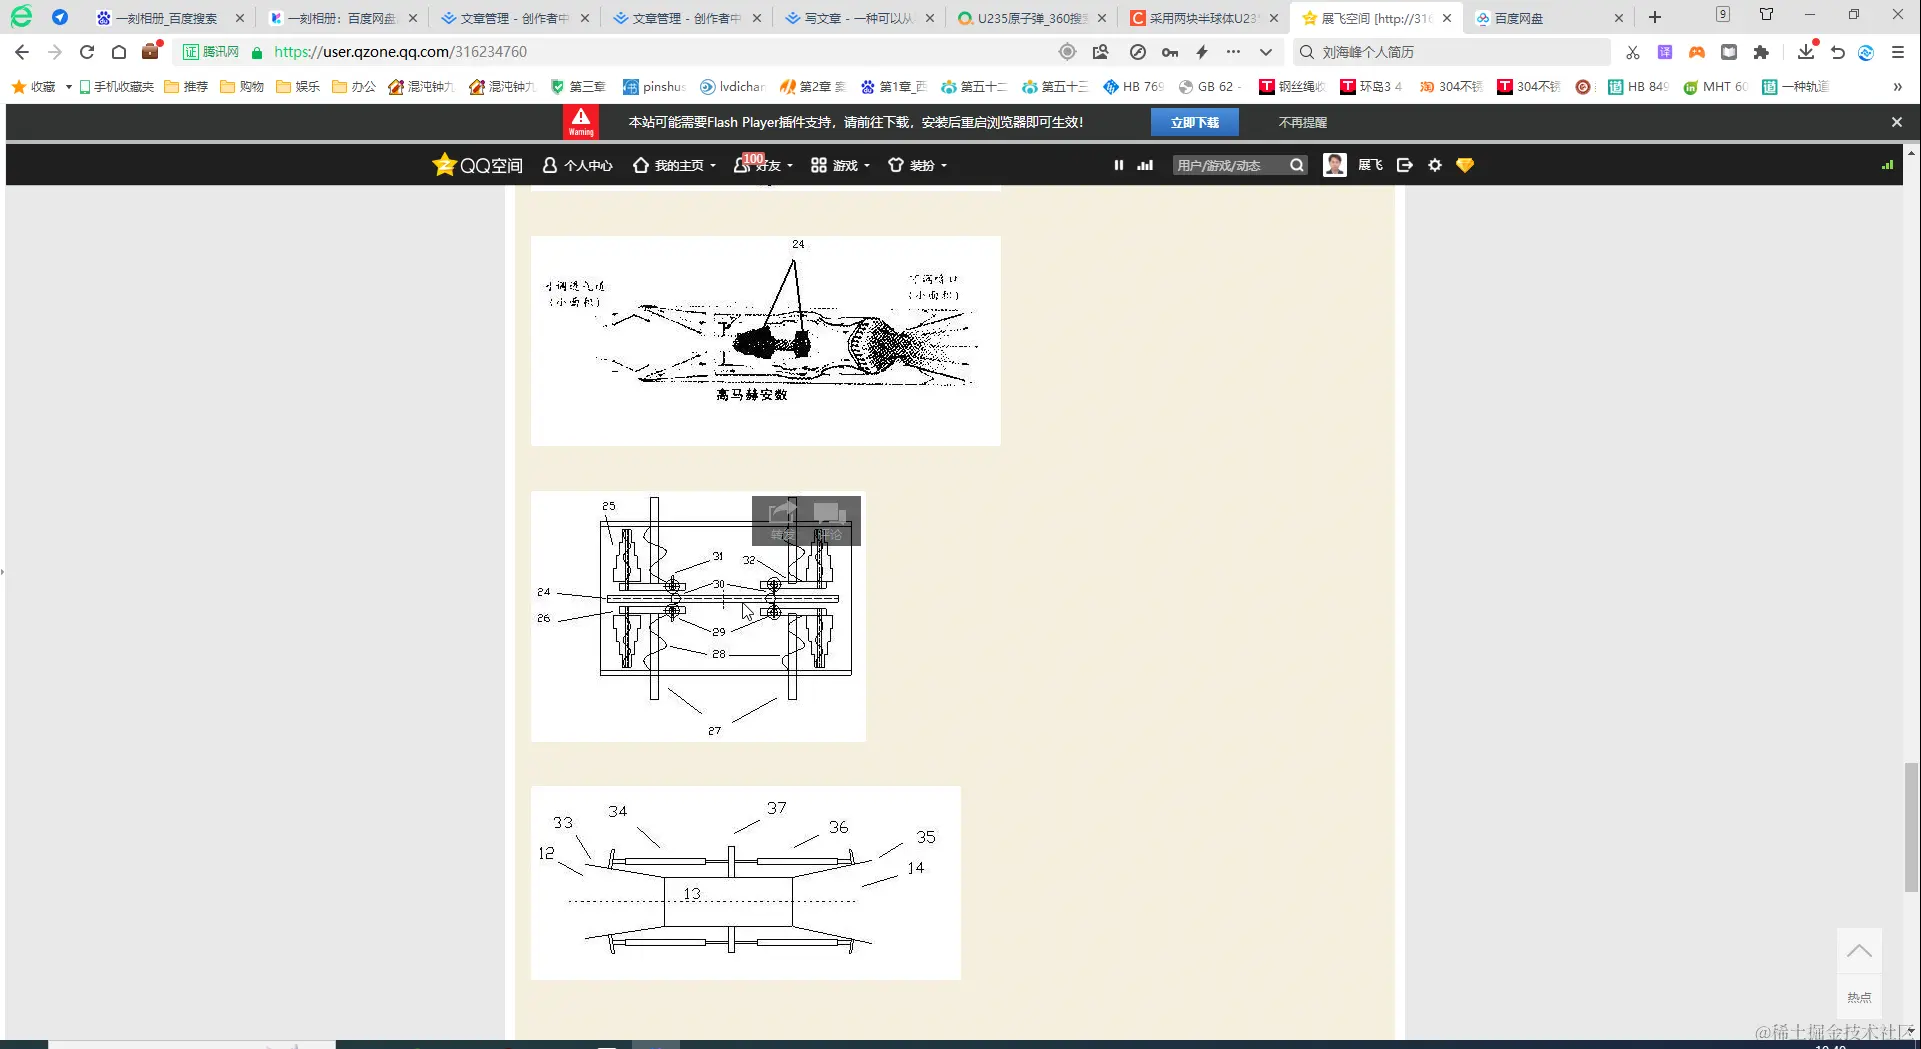
Task: Open the three-dots more options in address bar
Action: (x=1234, y=52)
